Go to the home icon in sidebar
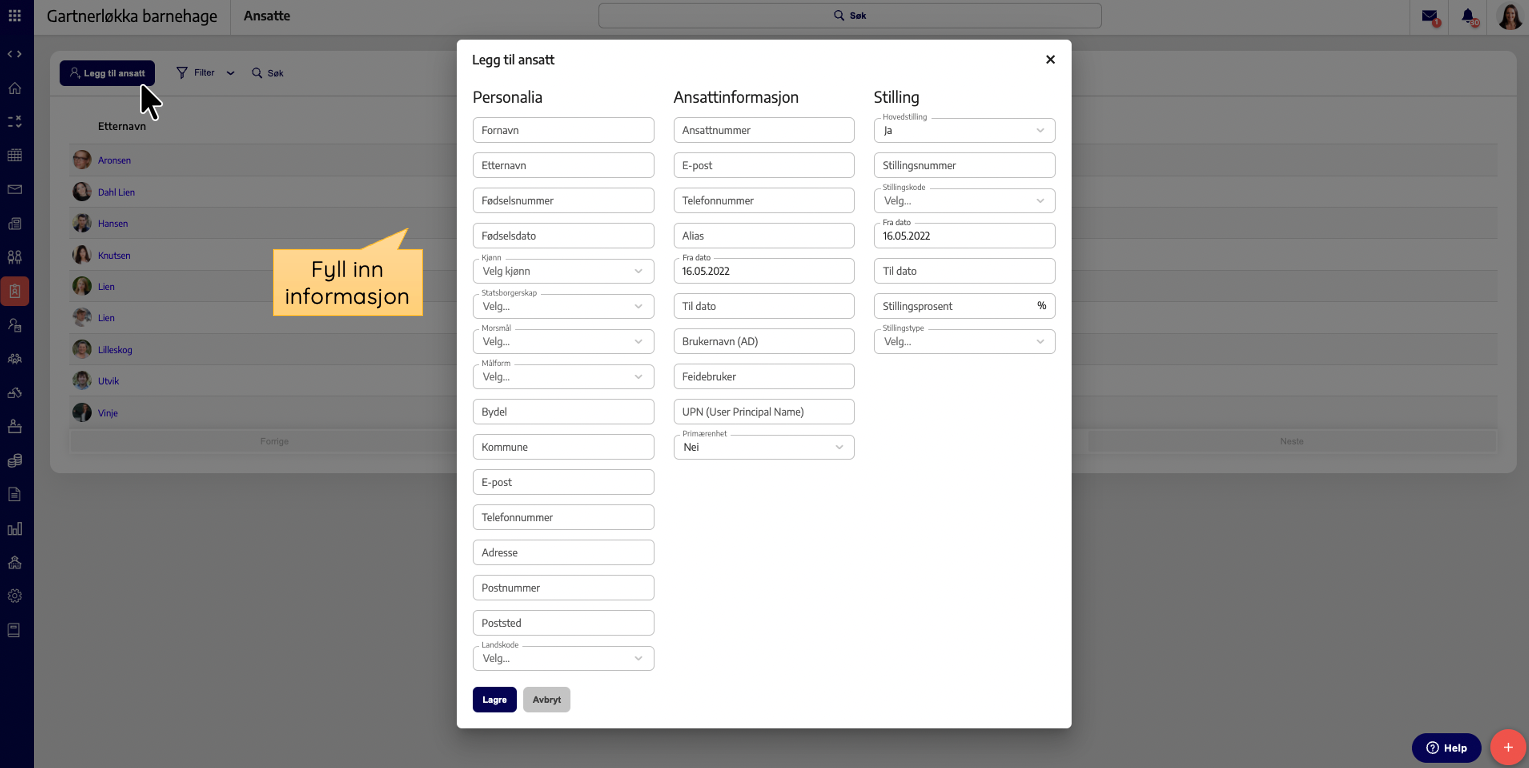 tap(15, 88)
